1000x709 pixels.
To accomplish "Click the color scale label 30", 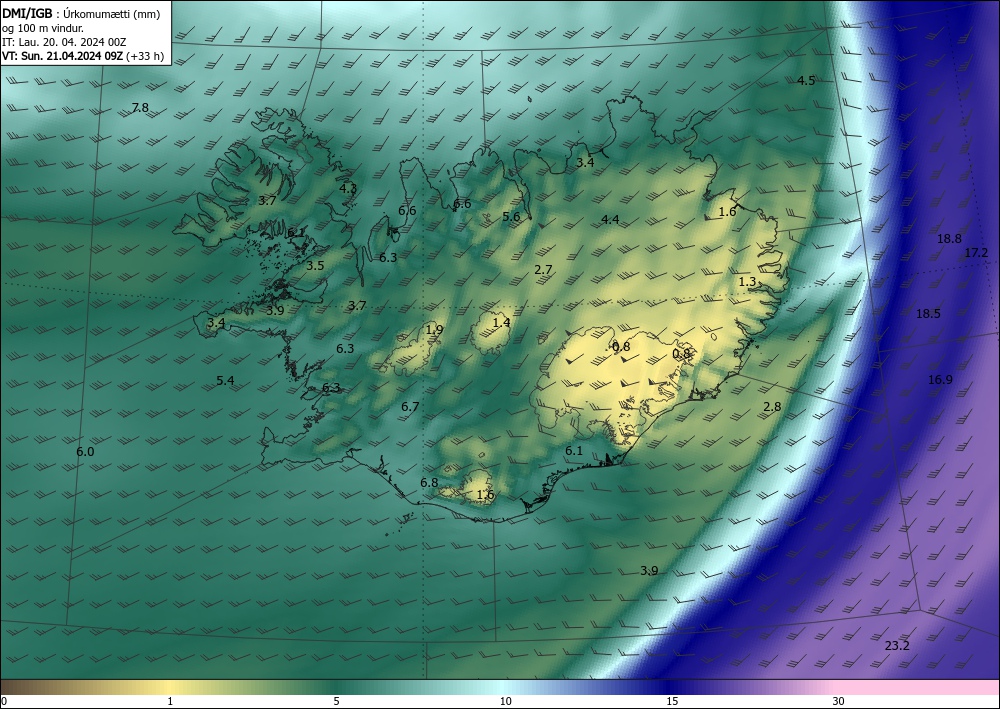I will (839, 701).
